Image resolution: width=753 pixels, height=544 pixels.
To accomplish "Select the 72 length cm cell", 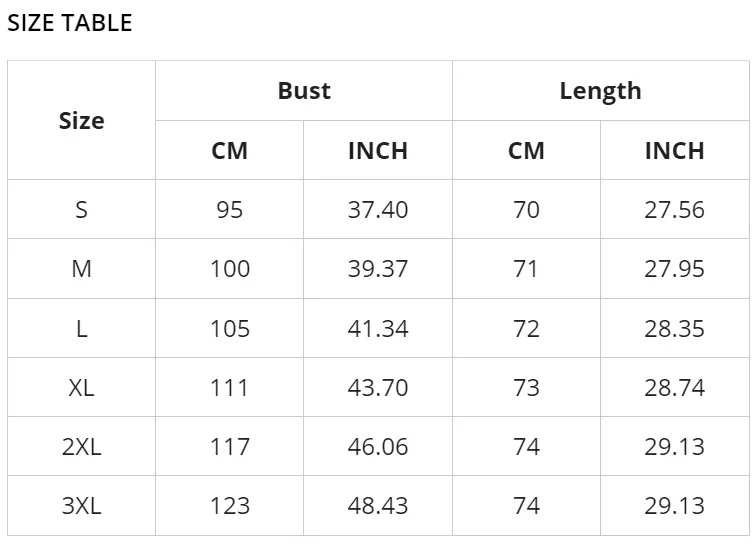I will point(526,328).
